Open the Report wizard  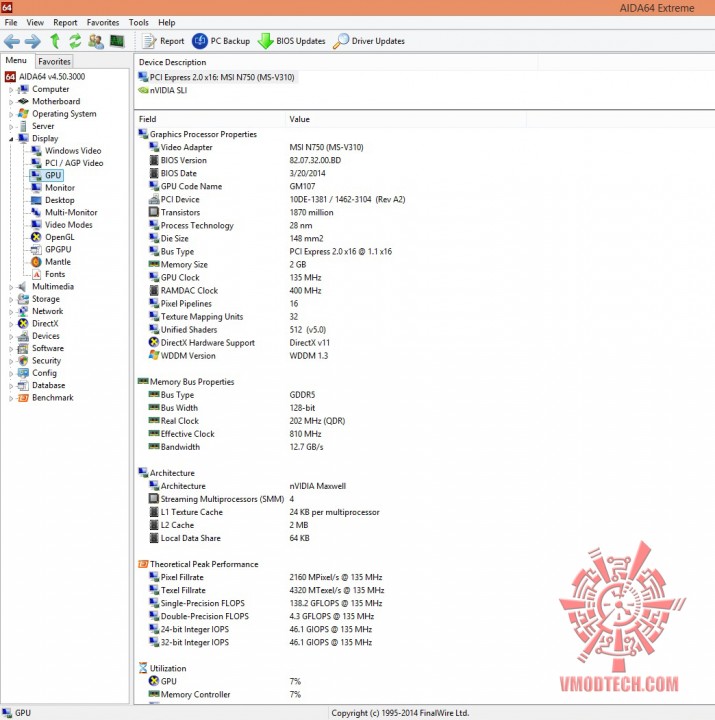tap(163, 41)
